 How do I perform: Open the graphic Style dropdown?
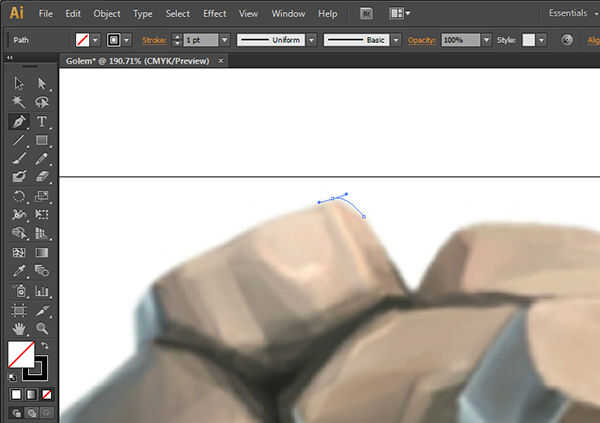click(541, 40)
